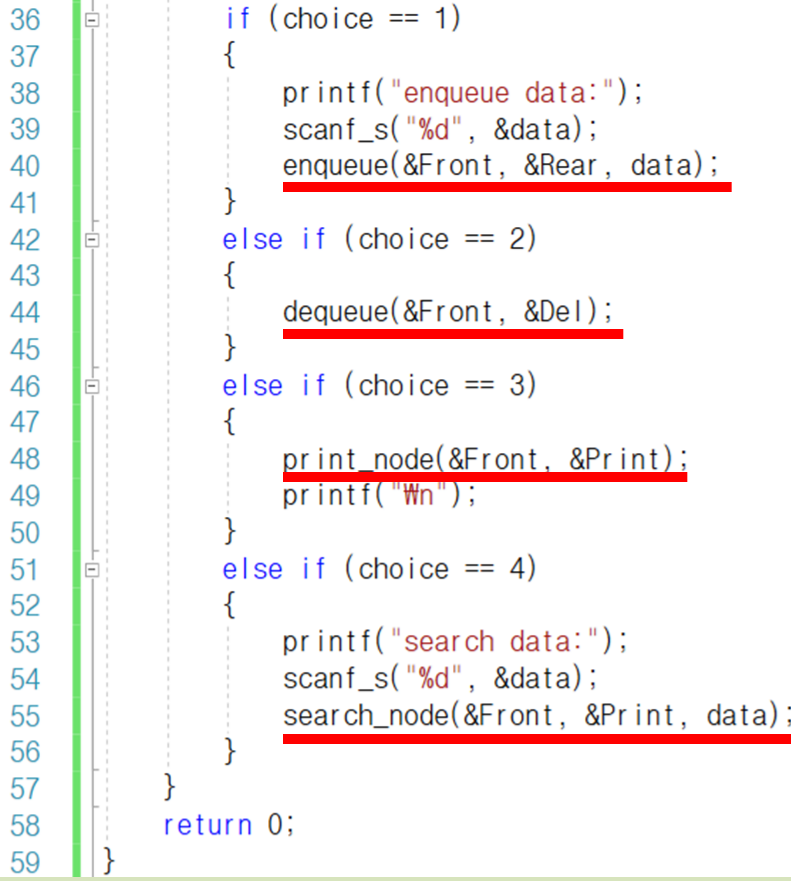Click the if keyword on line 36

[x=237, y=19]
